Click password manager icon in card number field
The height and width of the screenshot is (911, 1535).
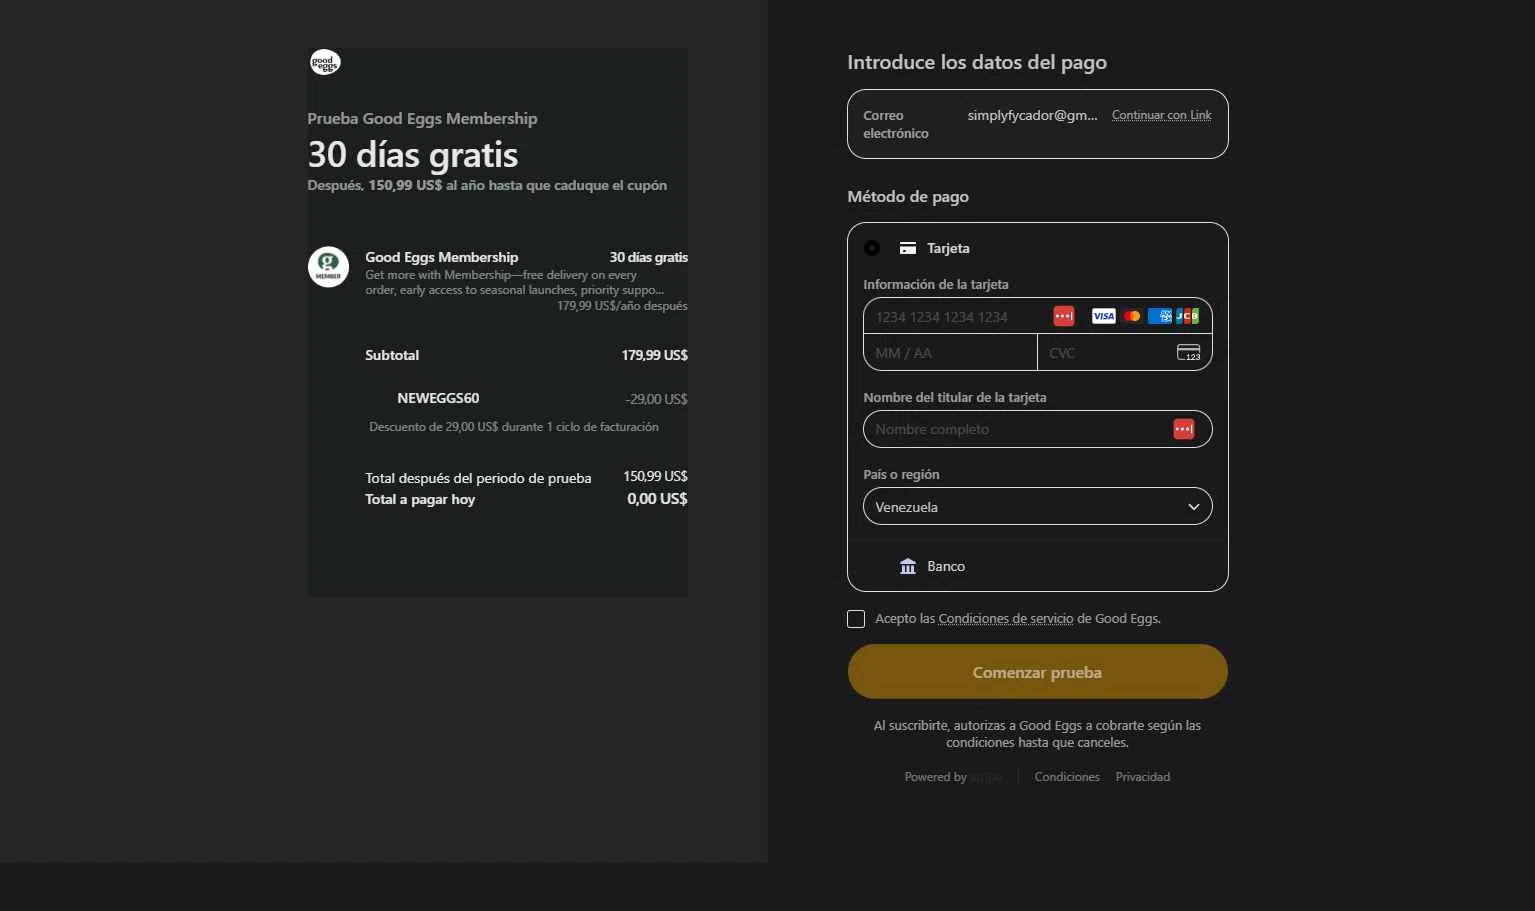(x=1063, y=316)
